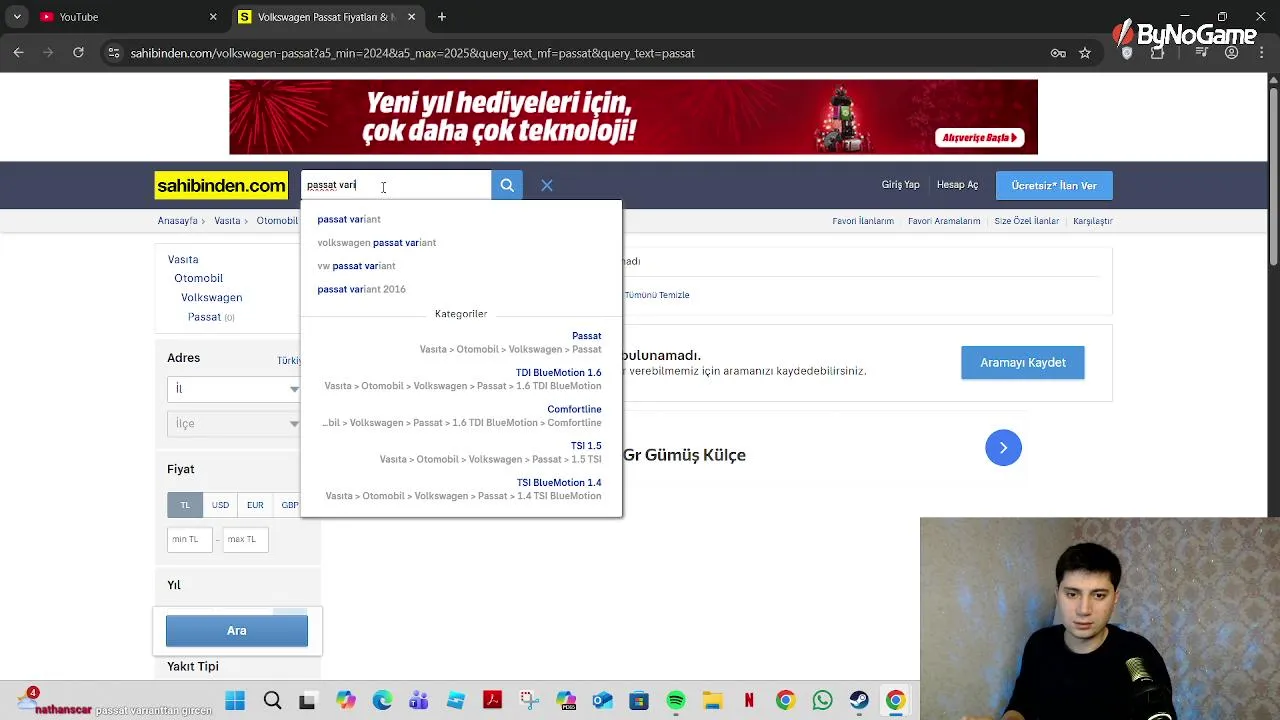Launch Copilot from the taskbar
The image size is (1280, 720).
(x=346, y=701)
